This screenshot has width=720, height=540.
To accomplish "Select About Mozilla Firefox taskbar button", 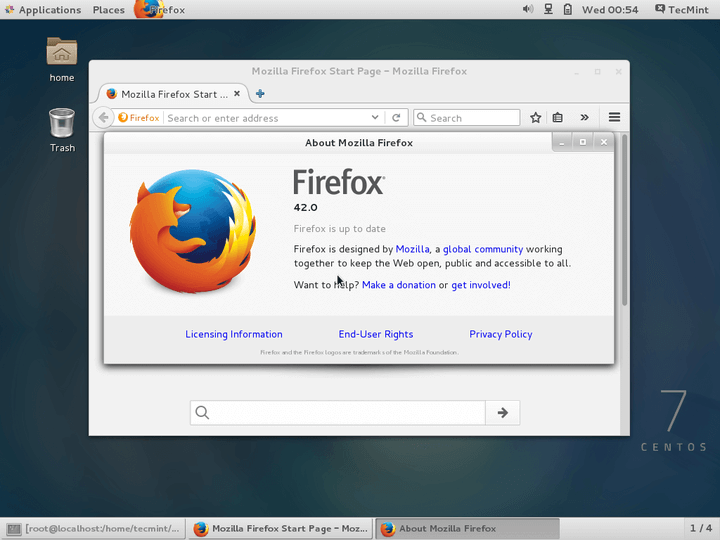I will click(x=467, y=529).
